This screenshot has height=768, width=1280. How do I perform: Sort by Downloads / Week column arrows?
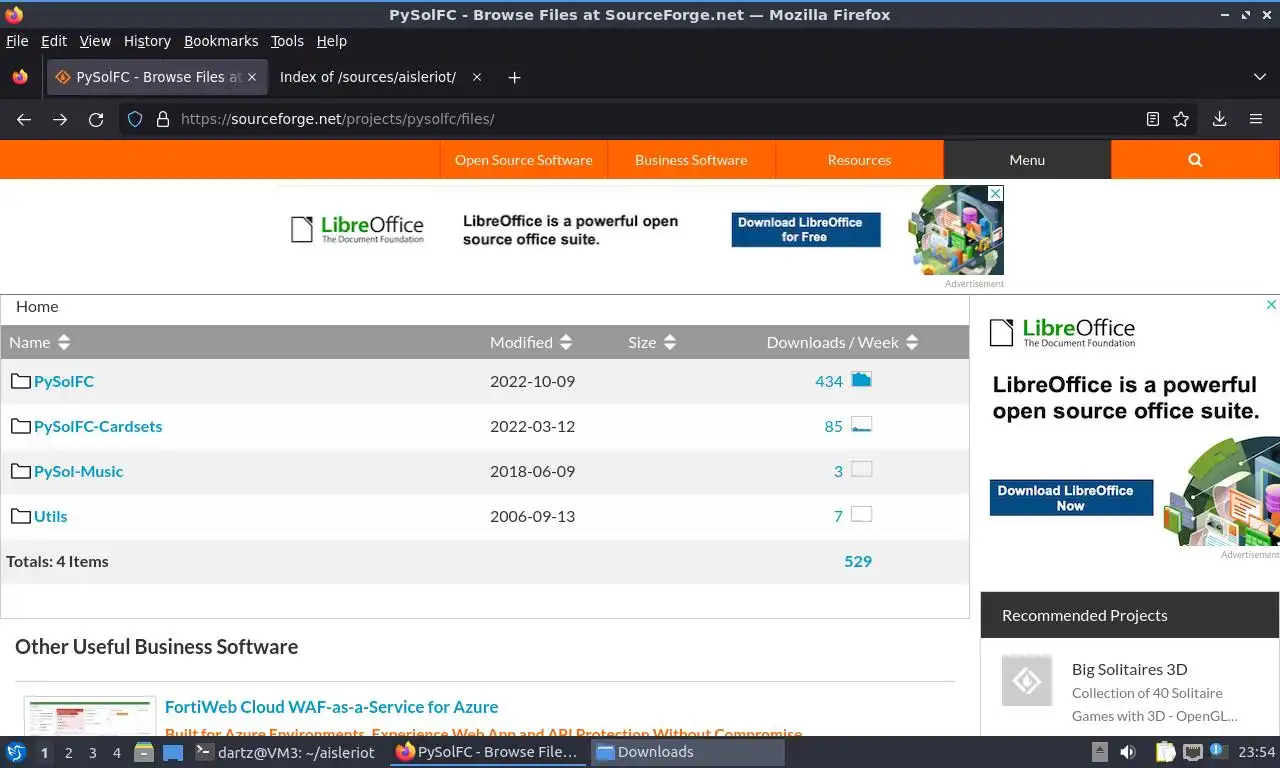pyautogui.click(x=912, y=342)
